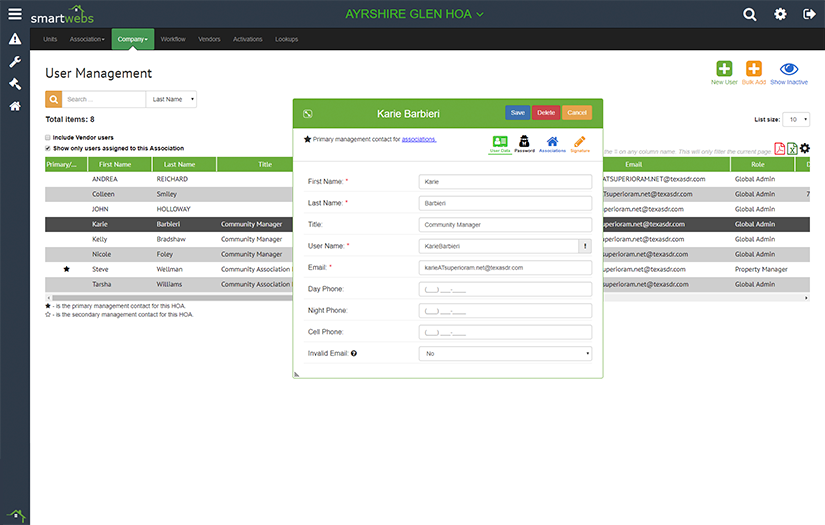Image resolution: width=825 pixels, height=525 pixels.
Task: Toggle Include Vendor users checkbox
Action: [x=48, y=137]
